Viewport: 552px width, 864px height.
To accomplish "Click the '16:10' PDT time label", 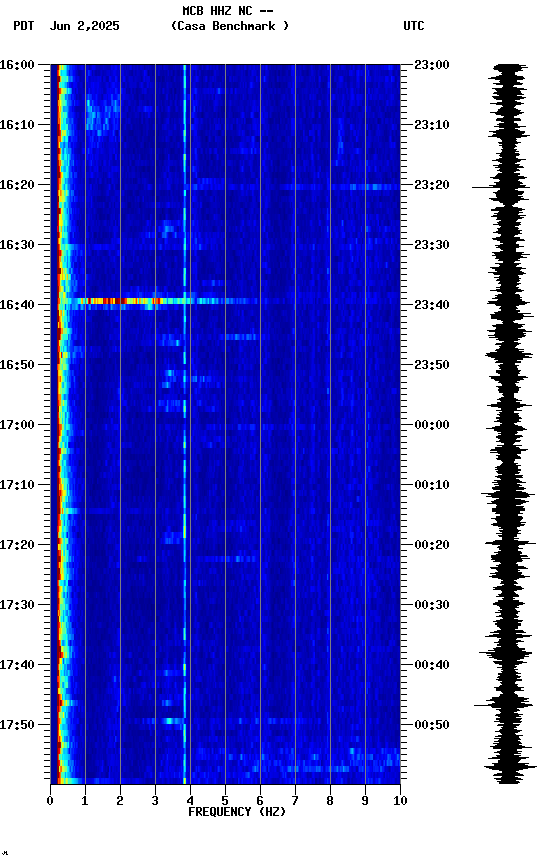I will [17, 125].
